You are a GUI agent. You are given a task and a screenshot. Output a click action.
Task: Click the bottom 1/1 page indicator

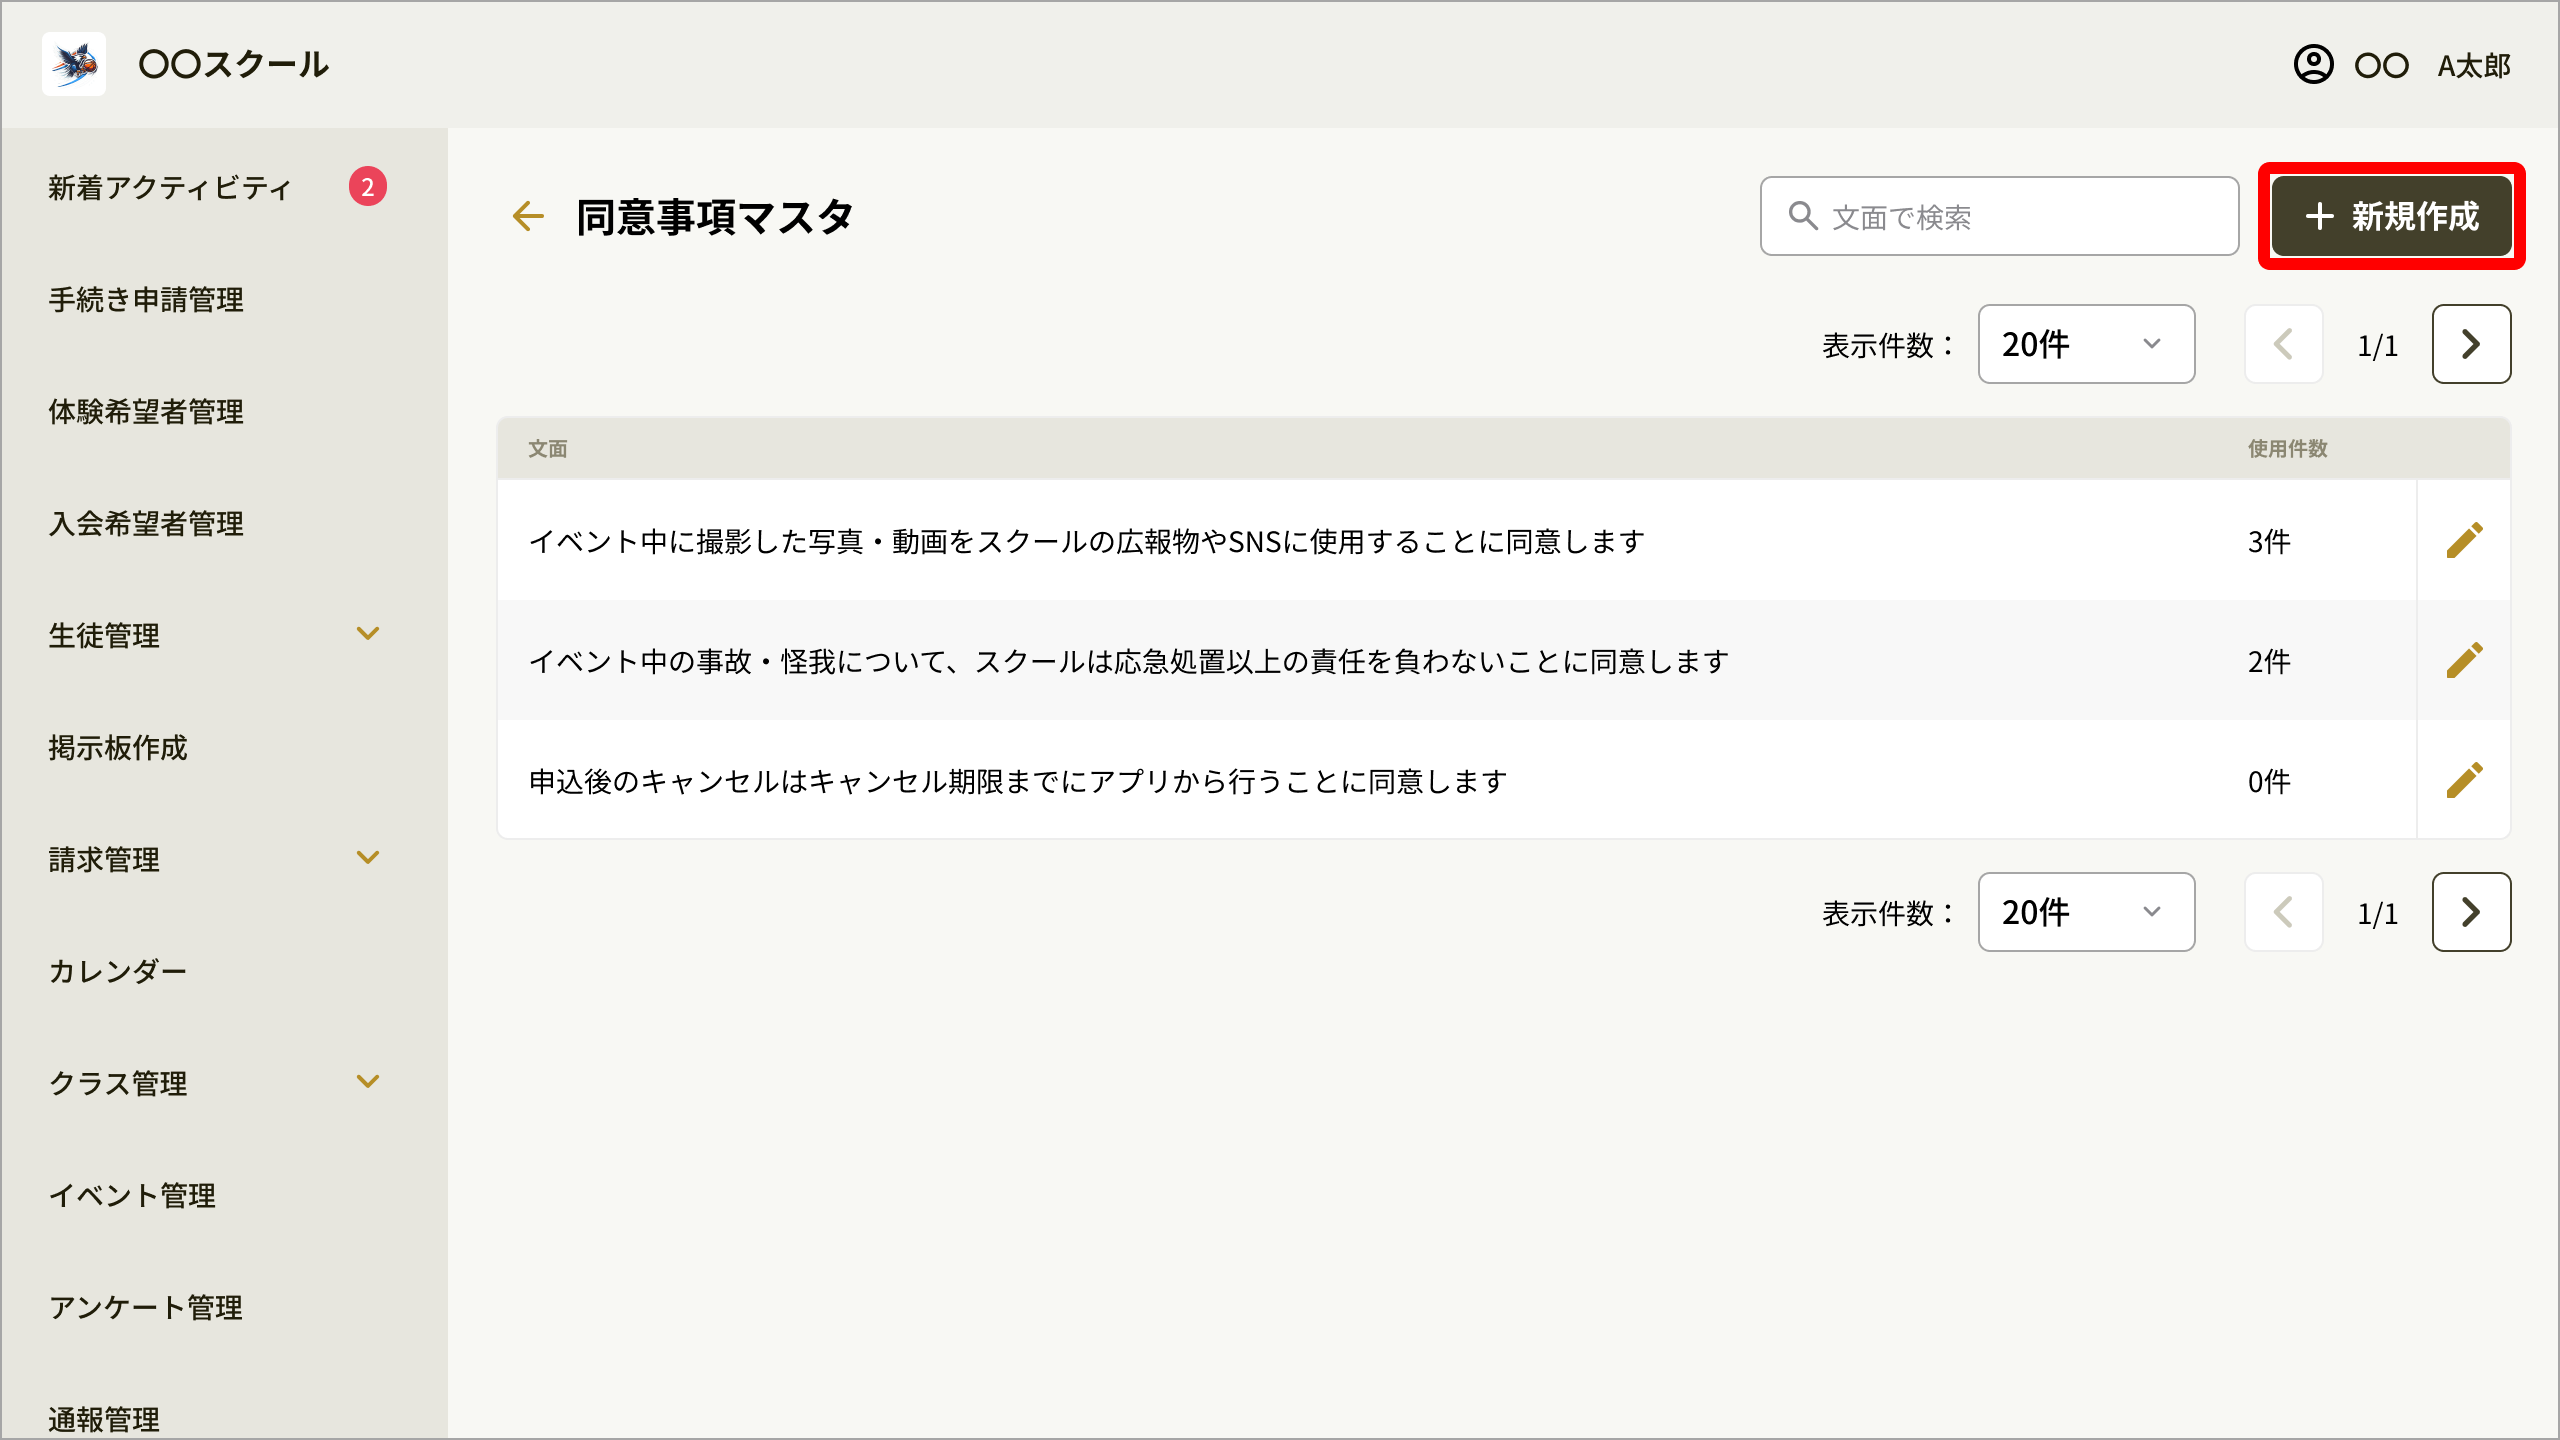pyautogui.click(x=2377, y=914)
